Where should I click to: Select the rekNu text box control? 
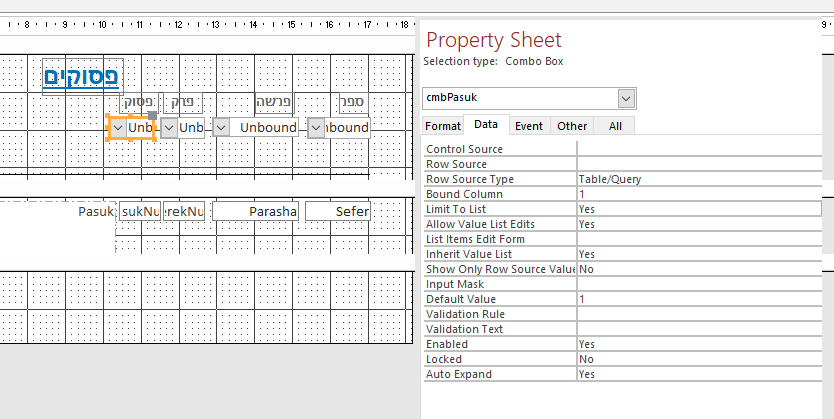click(x=184, y=212)
